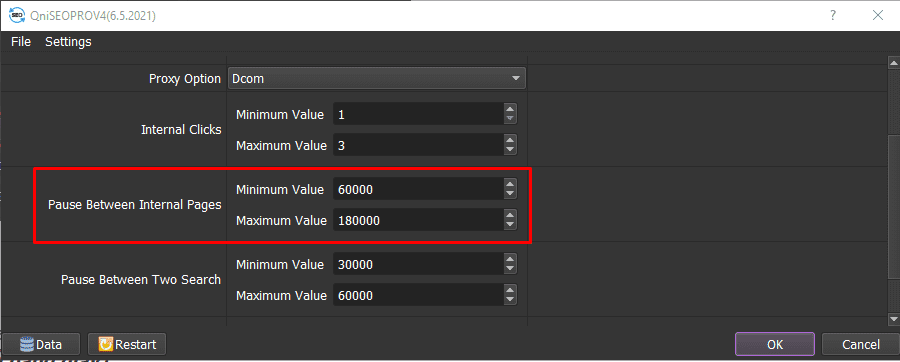The image size is (900, 362).
Task: Click the Data button
Action: click(41, 344)
